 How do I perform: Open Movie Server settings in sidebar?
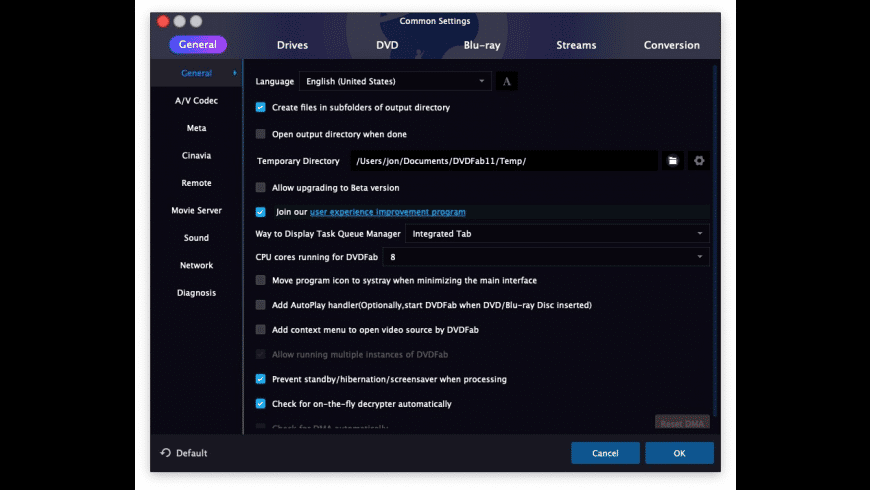(196, 211)
